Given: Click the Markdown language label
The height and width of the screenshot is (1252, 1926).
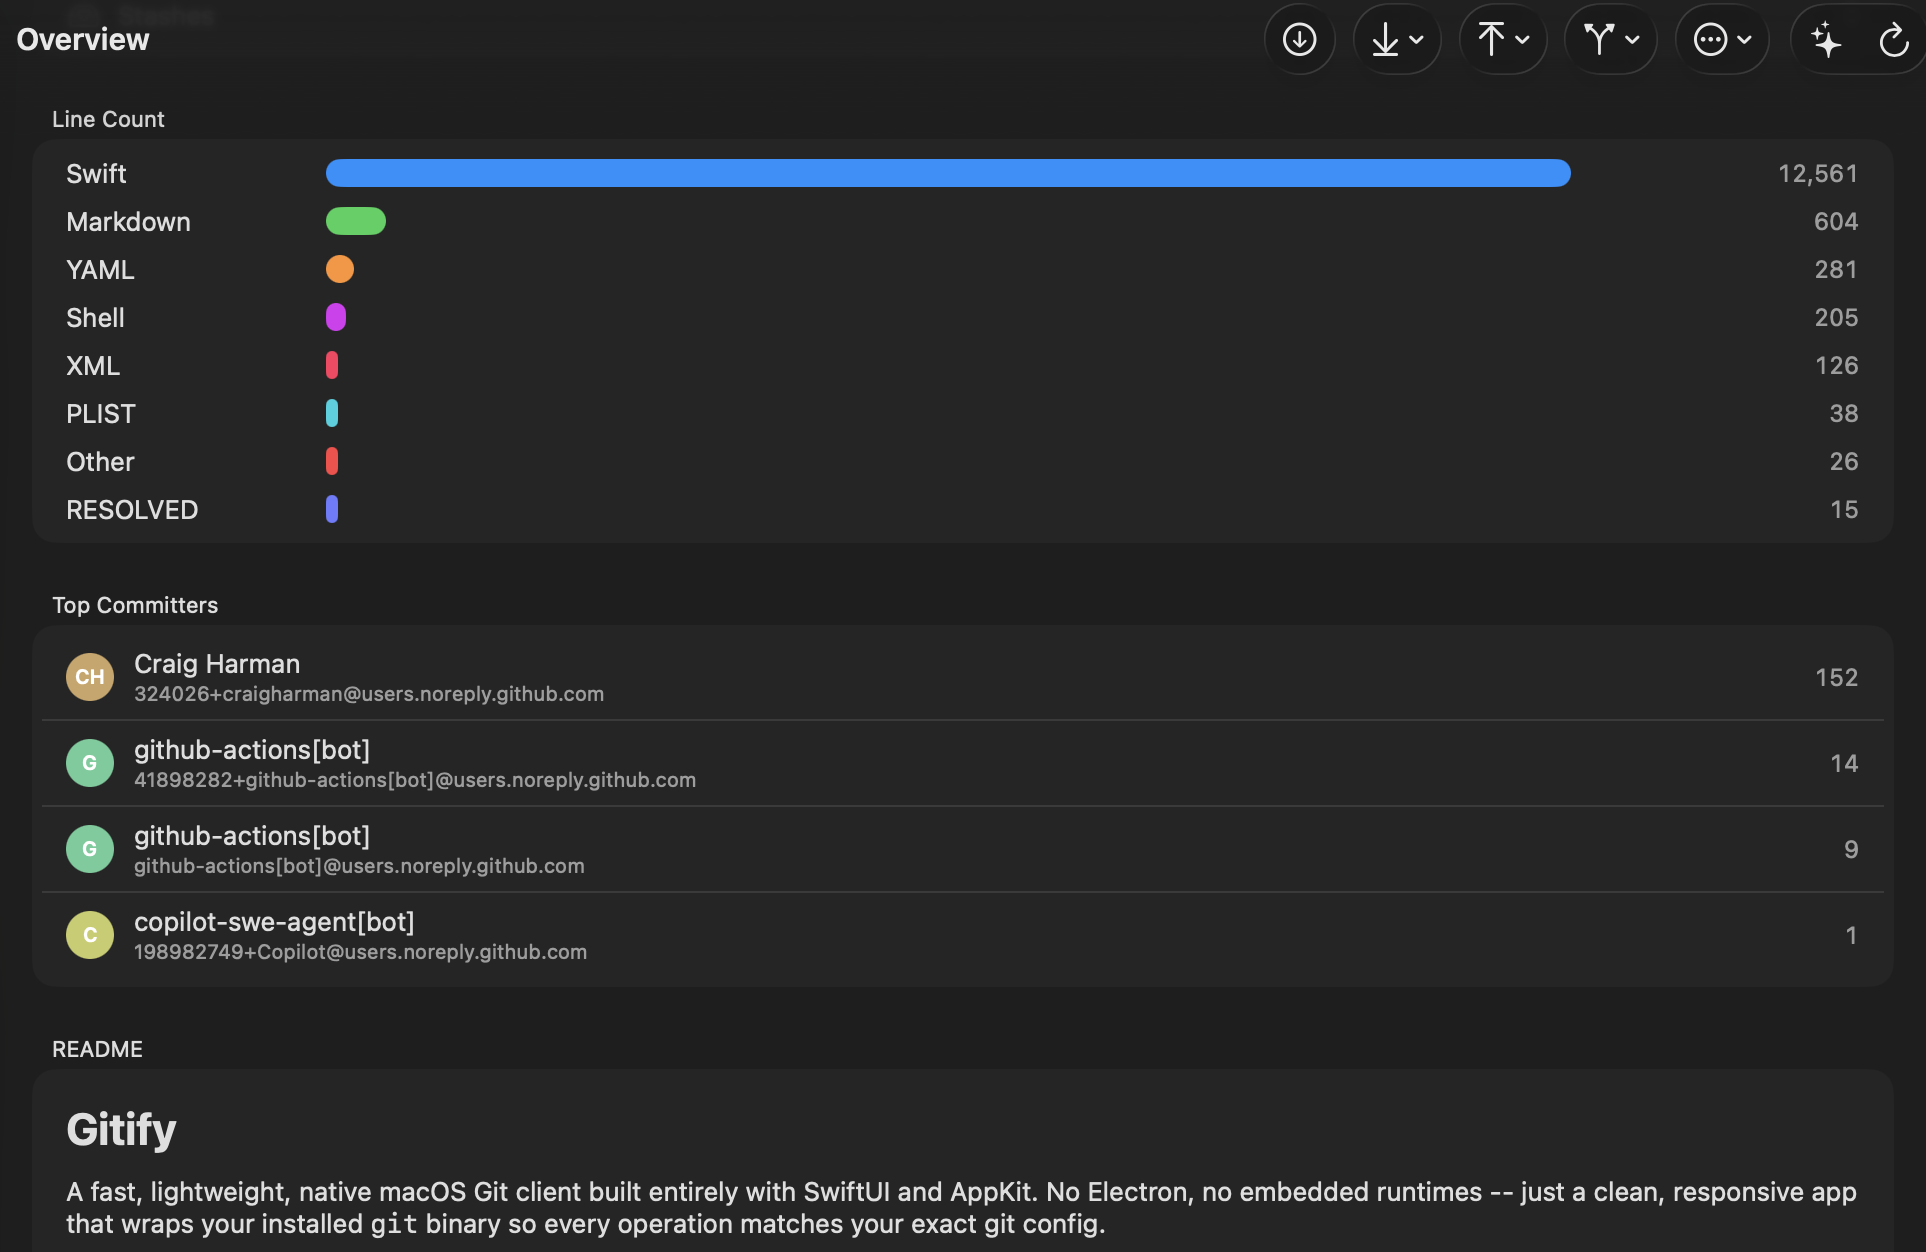Looking at the screenshot, I should (128, 222).
